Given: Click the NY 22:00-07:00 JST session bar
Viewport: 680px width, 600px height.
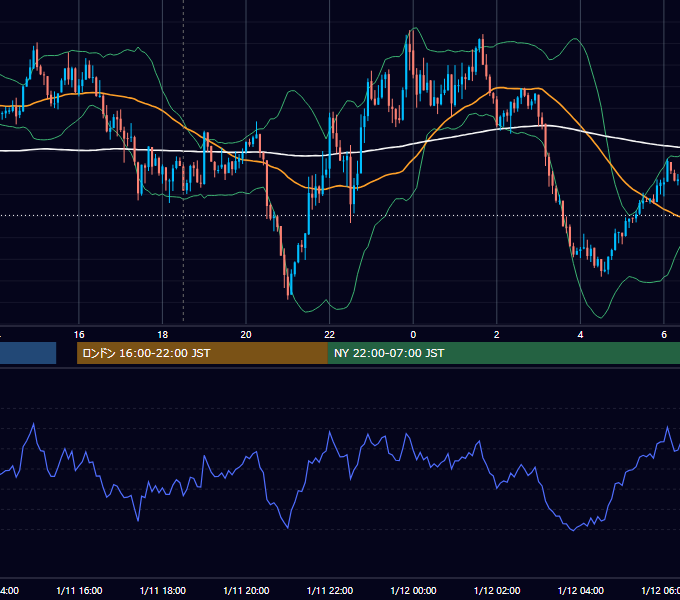Looking at the screenshot, I should 503,353.
